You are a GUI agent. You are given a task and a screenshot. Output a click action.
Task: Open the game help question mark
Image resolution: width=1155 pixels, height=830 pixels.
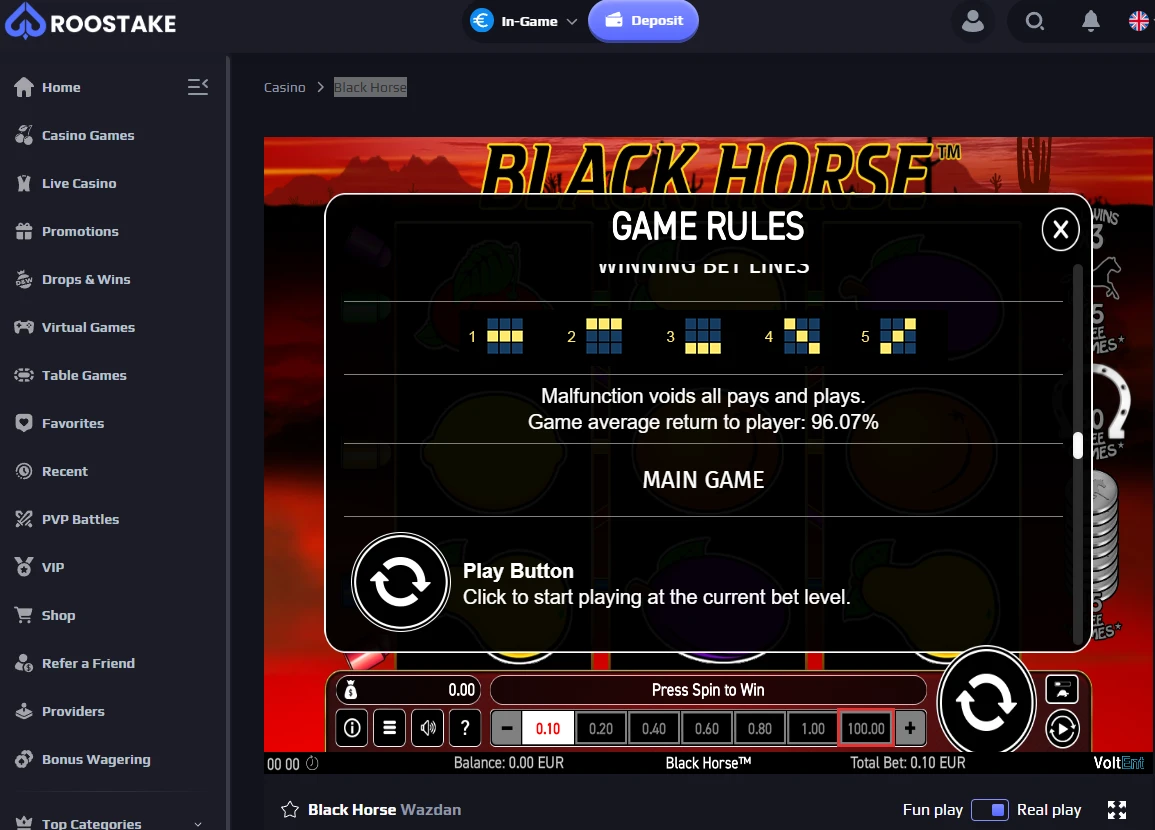coord(465,728)
